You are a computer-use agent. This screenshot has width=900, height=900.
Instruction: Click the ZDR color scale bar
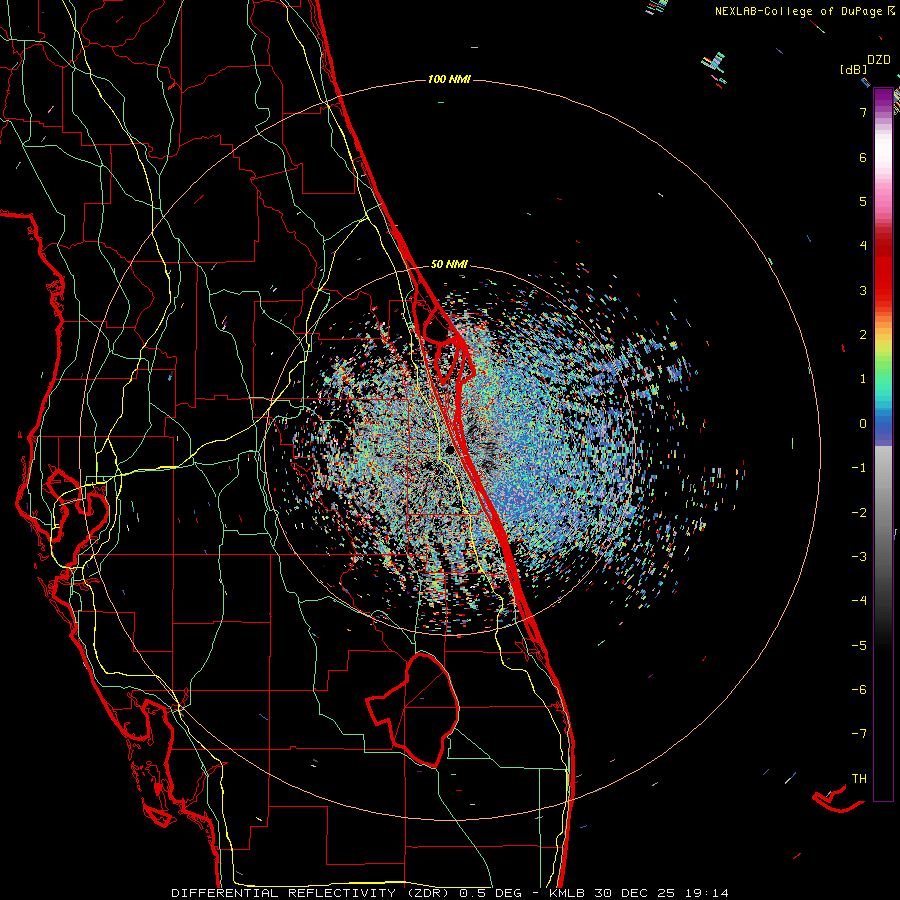click(x=883, y=445)
